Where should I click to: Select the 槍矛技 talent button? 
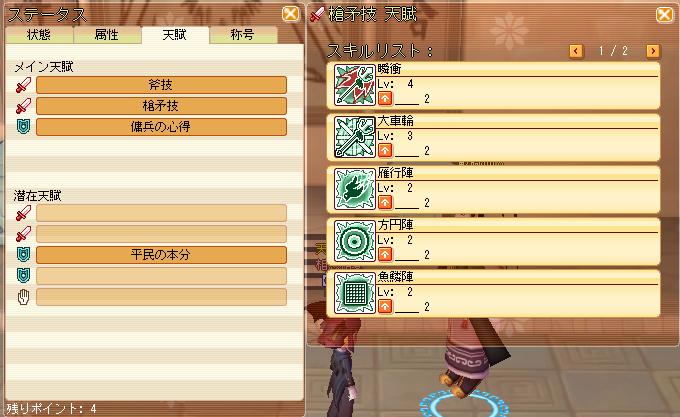pos(161,106)
